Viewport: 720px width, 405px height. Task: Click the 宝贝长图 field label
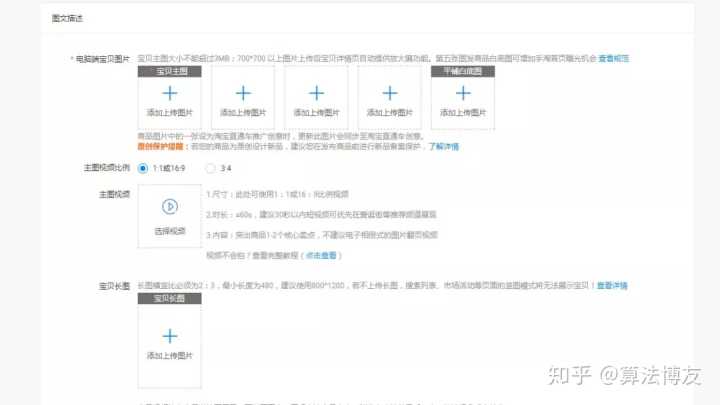pos(114,286)
